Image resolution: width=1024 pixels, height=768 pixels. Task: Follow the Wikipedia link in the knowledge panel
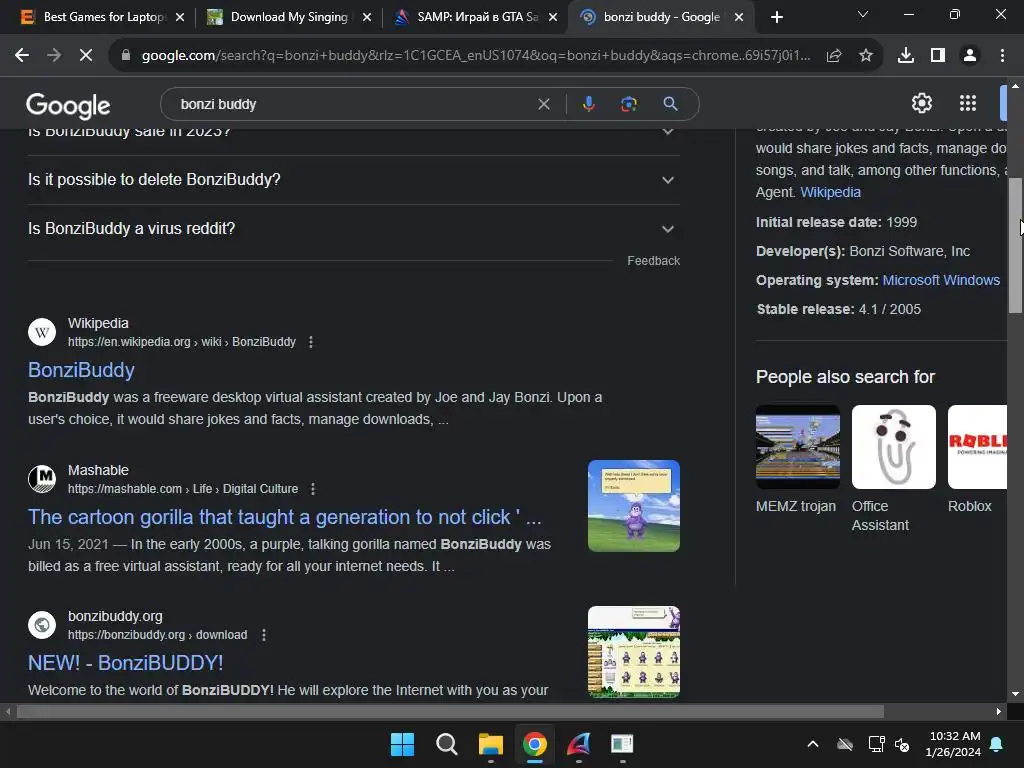[830, 192]
